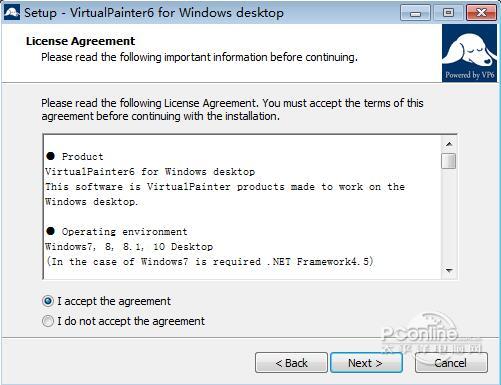Image resolution: width=501 pixels, height=385 pixels.
Task: Close the Setup window
Action: click(482, 13)
